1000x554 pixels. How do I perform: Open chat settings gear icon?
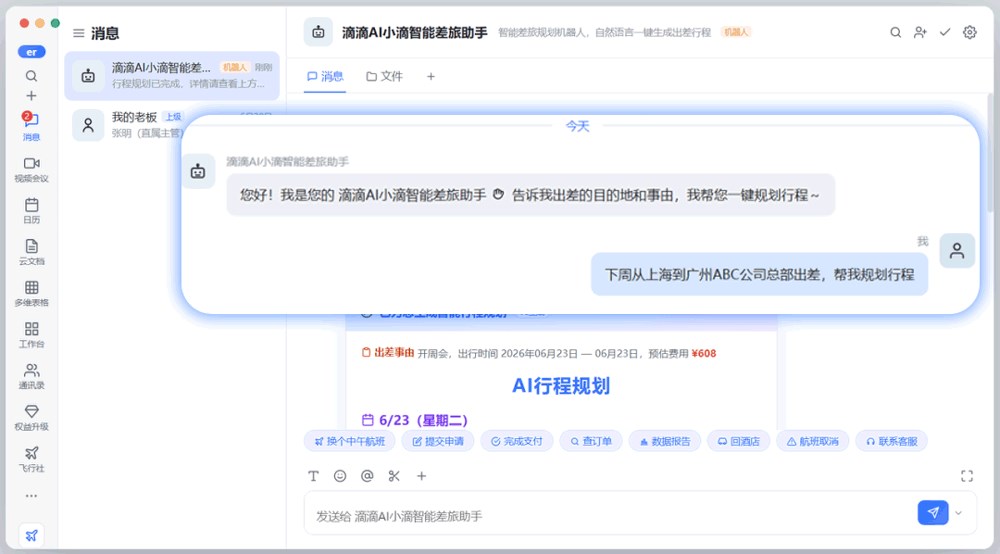[x=969, y=32]
